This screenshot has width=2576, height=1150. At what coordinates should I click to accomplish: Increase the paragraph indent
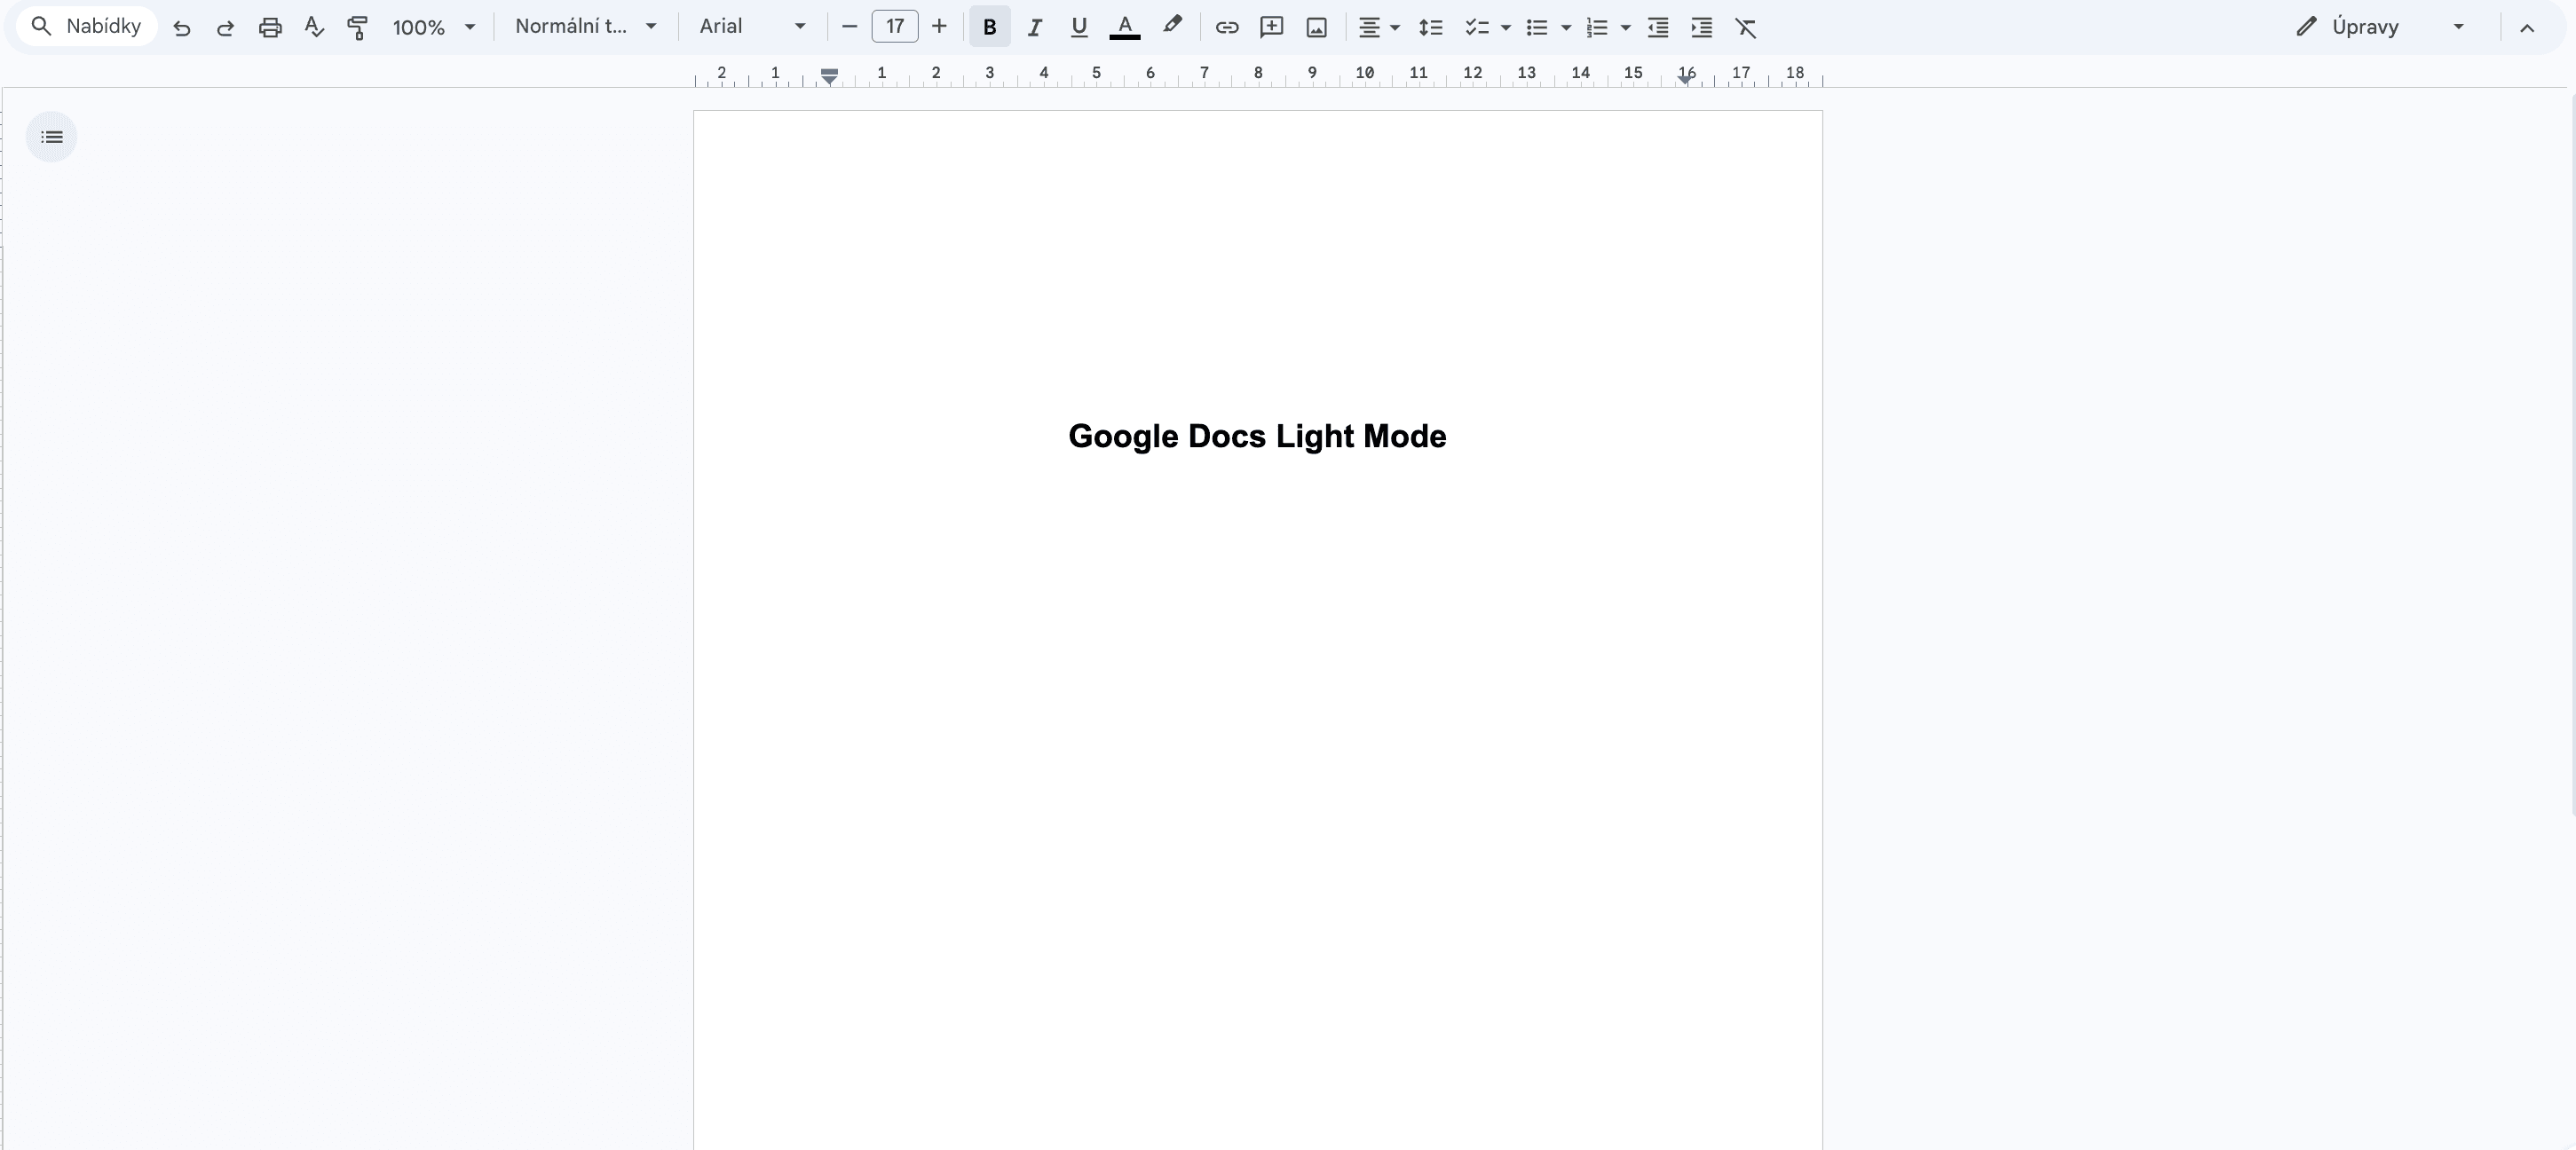point(1702,27)
